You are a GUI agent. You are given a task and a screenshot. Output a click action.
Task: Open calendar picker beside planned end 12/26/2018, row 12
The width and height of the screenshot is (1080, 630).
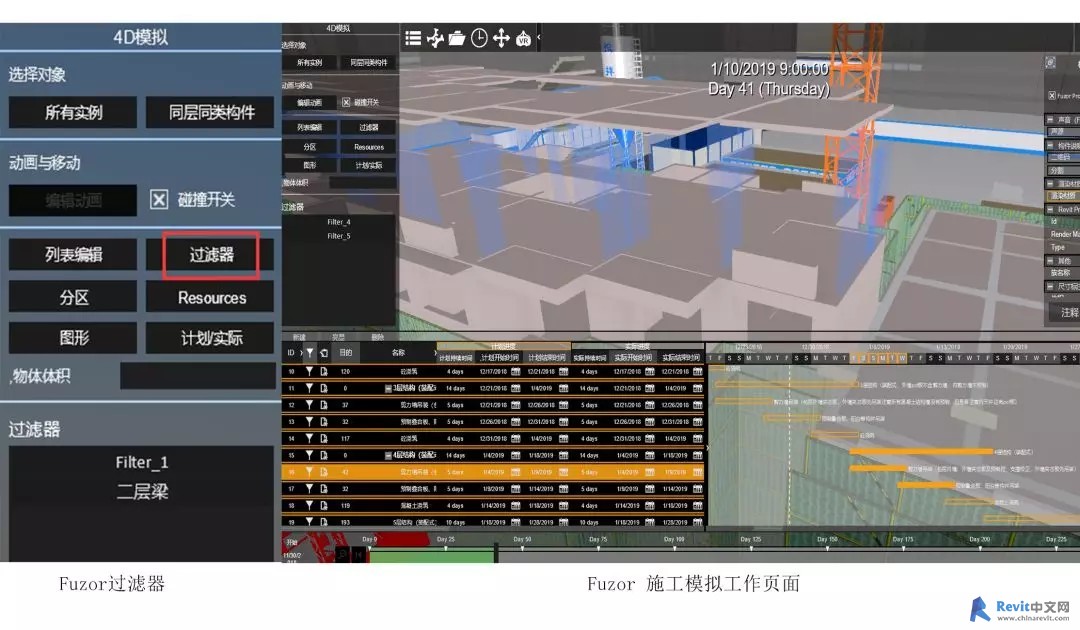[x=563, y=405]
